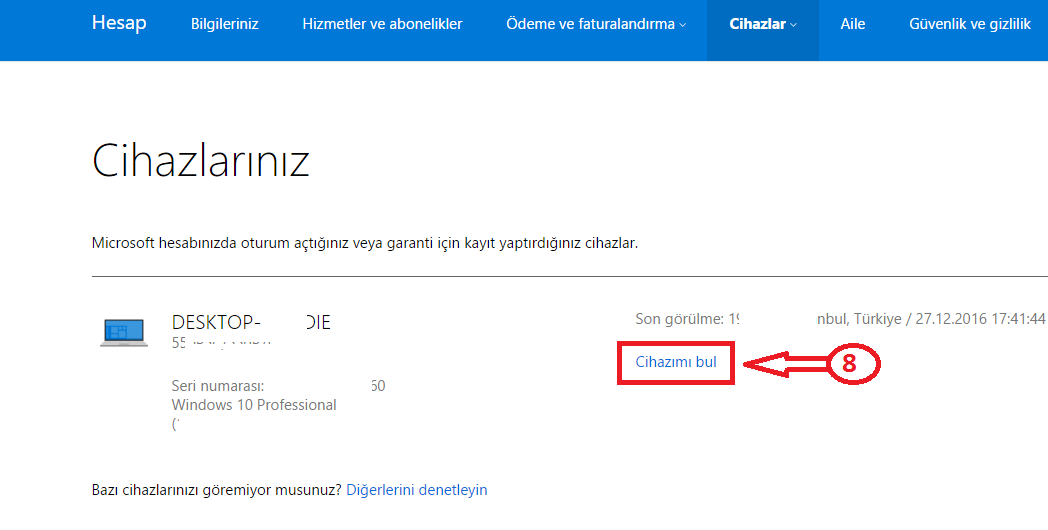Open the Aile menu item
Viewport: 1048px width, 530px height.
853,24
